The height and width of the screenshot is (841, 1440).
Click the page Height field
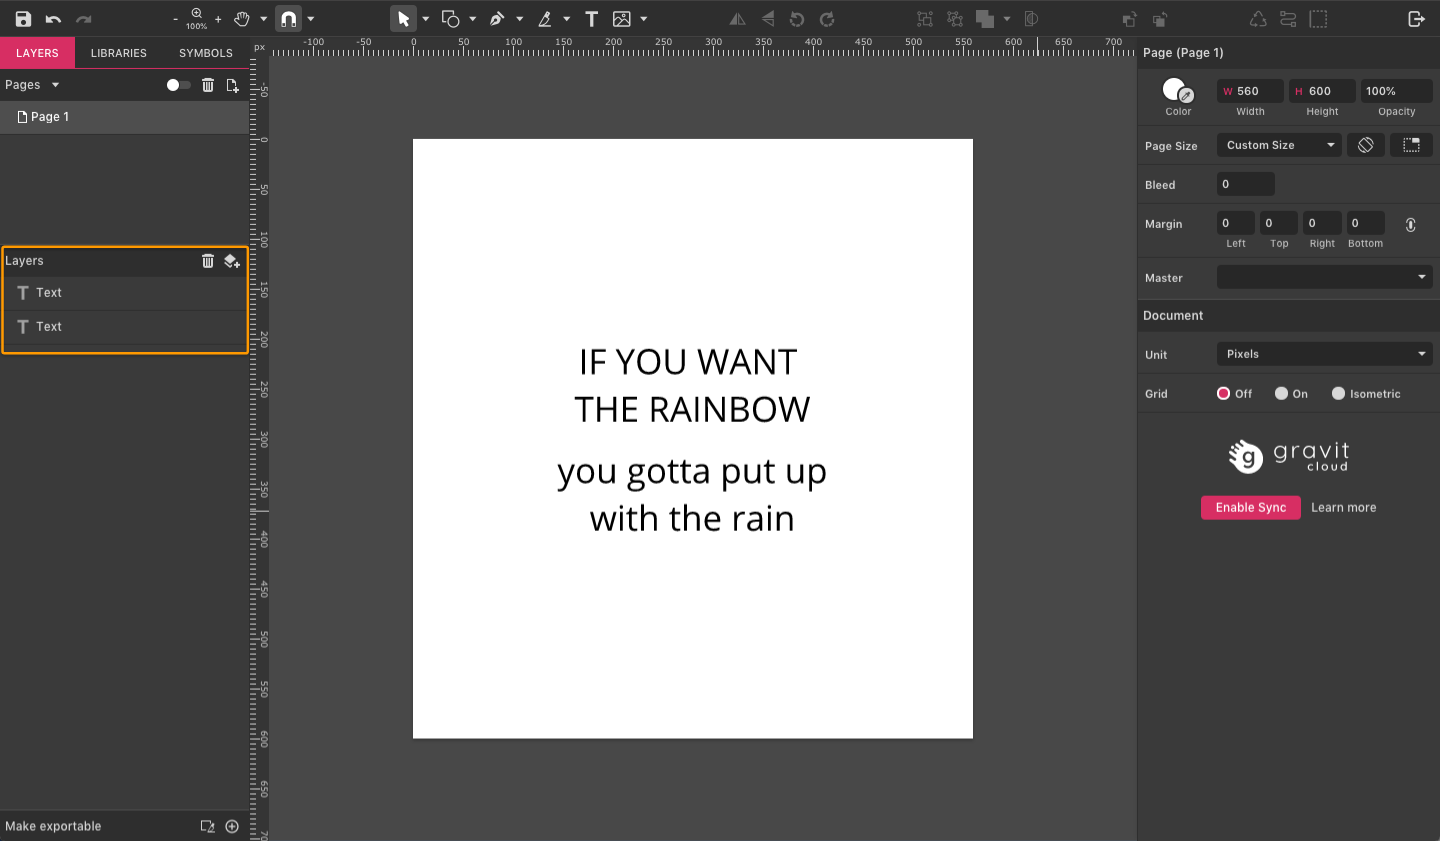click(x=1322, y=91)
